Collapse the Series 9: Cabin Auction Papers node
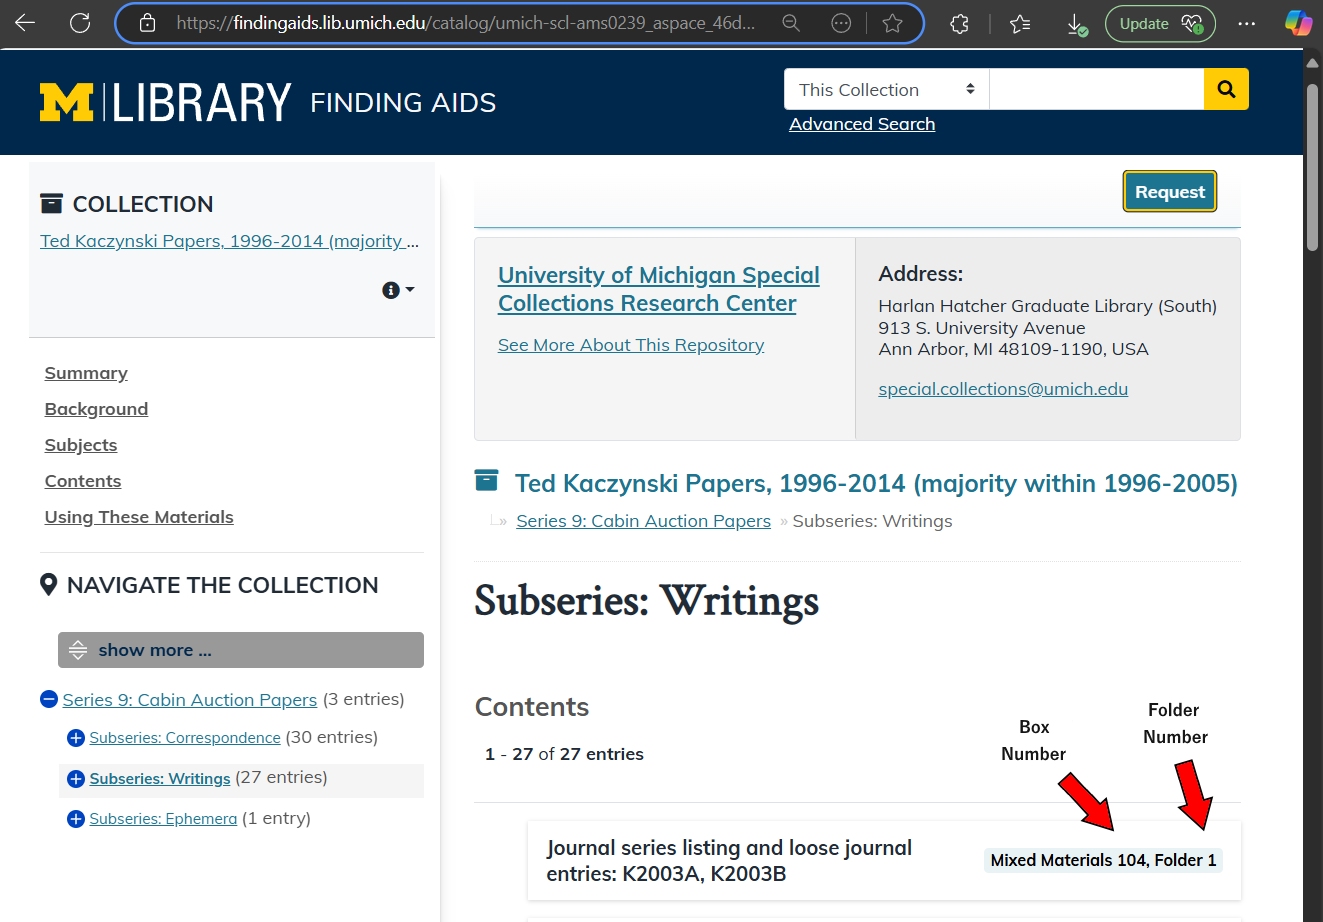 49,699
